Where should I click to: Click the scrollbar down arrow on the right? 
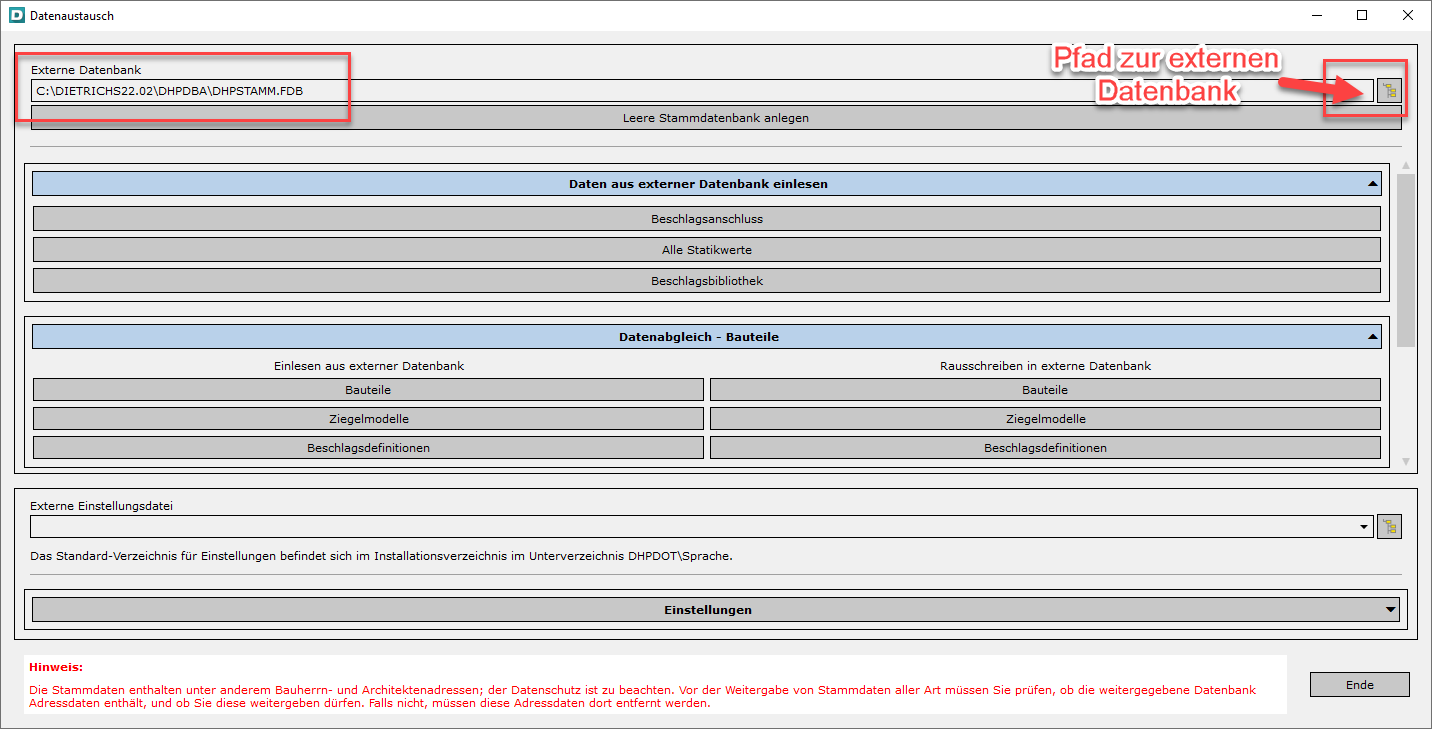click(1406, 461)
